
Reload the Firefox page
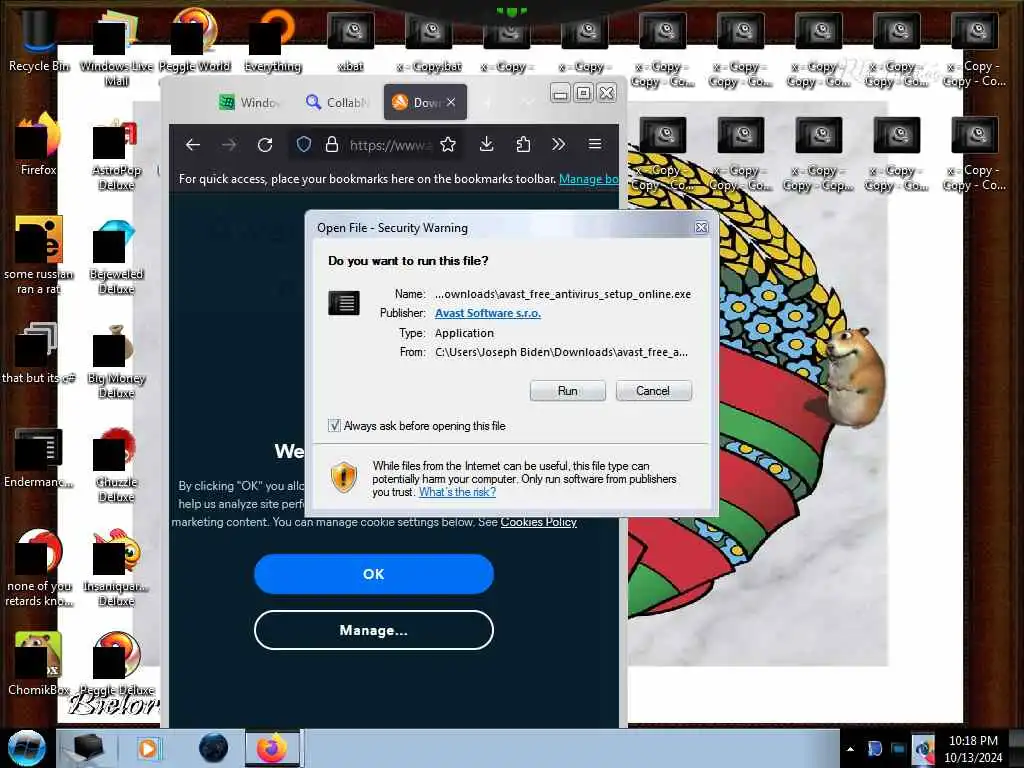[264, 145]
